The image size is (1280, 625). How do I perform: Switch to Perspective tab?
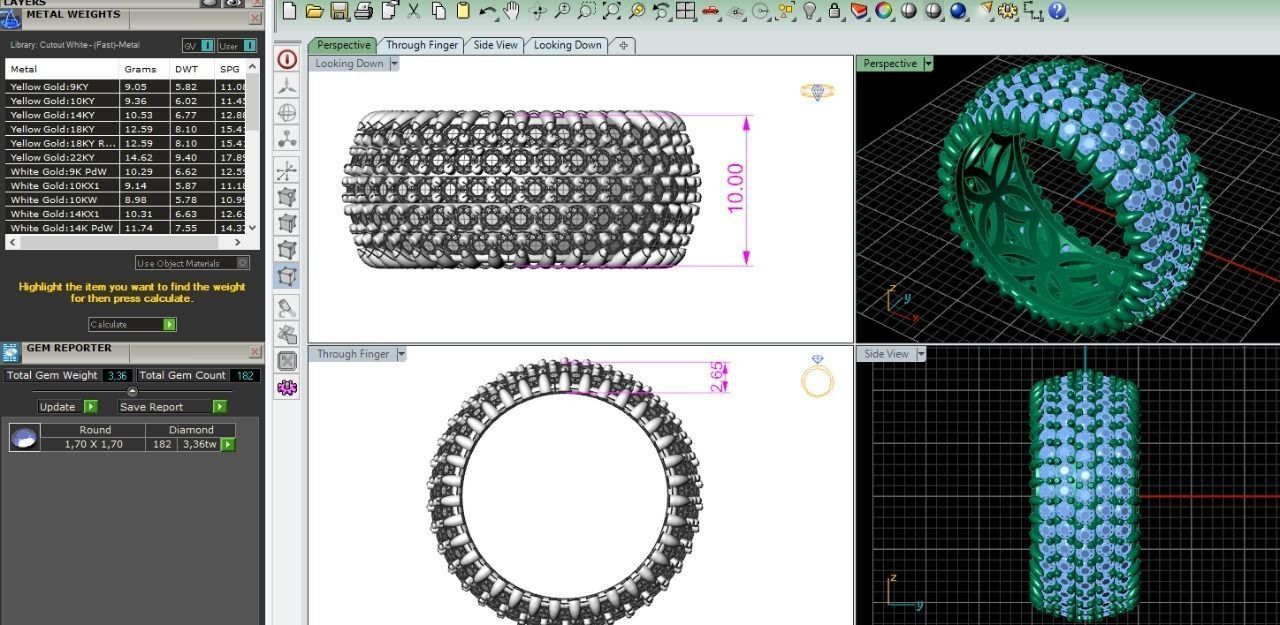point(343,45)
